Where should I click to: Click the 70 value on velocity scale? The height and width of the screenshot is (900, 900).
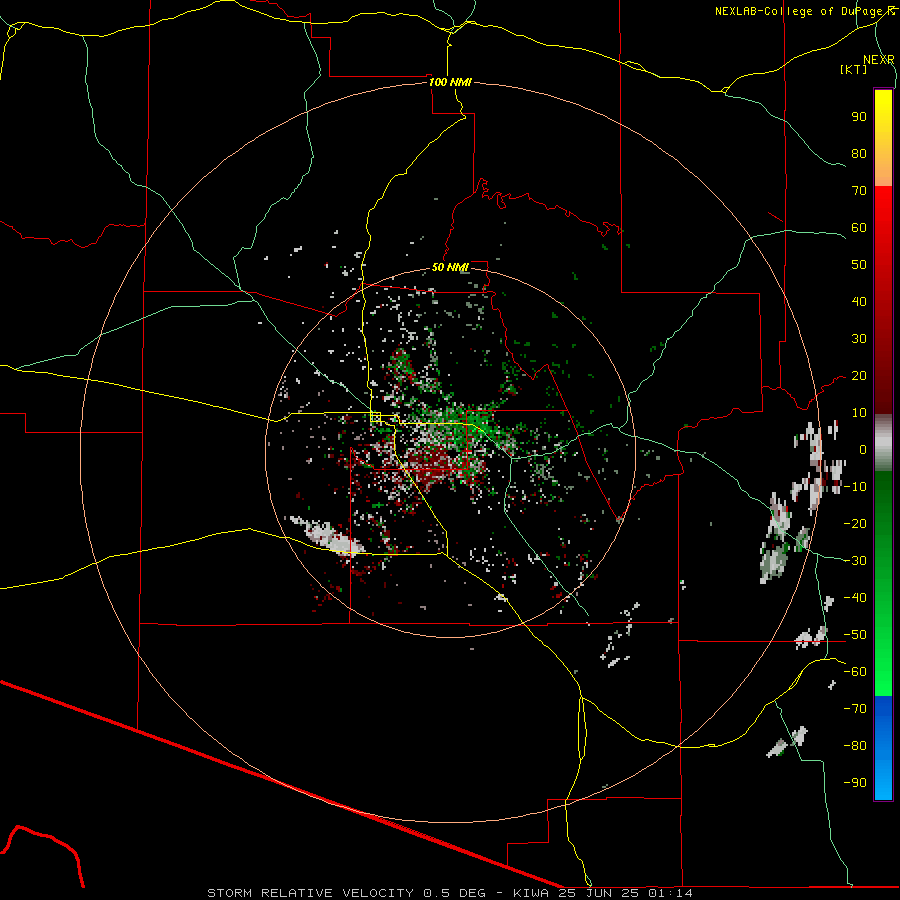click(x=859, y=191)
